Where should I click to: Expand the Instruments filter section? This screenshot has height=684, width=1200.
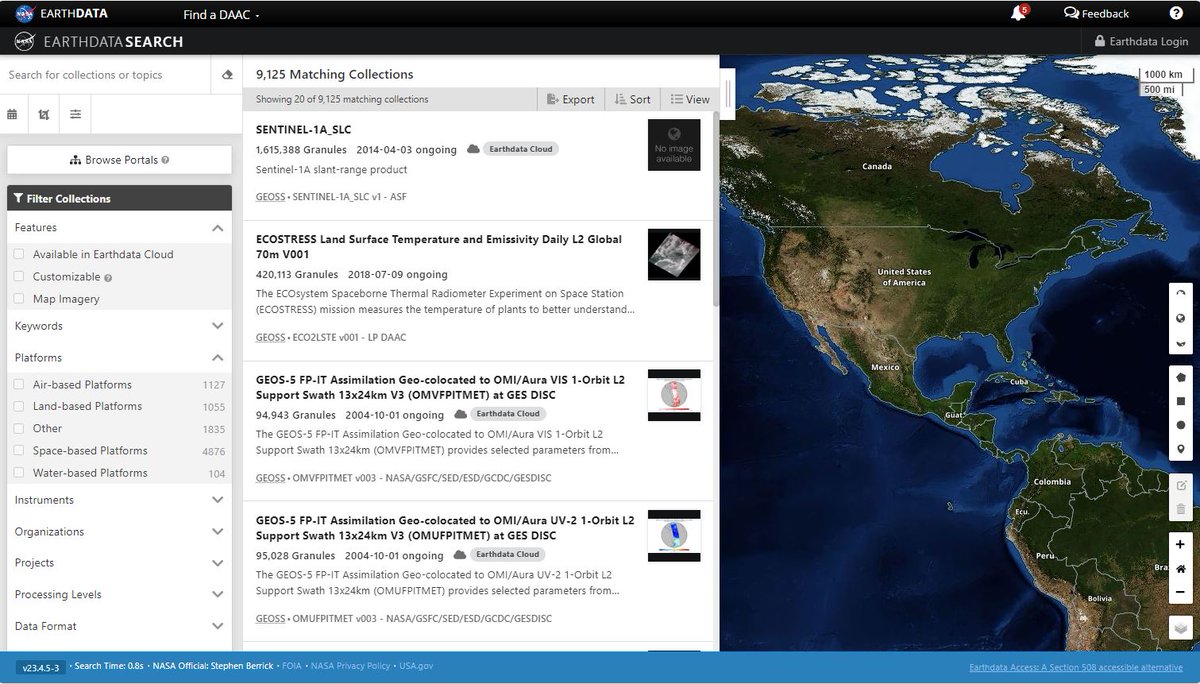click(217, 499)
